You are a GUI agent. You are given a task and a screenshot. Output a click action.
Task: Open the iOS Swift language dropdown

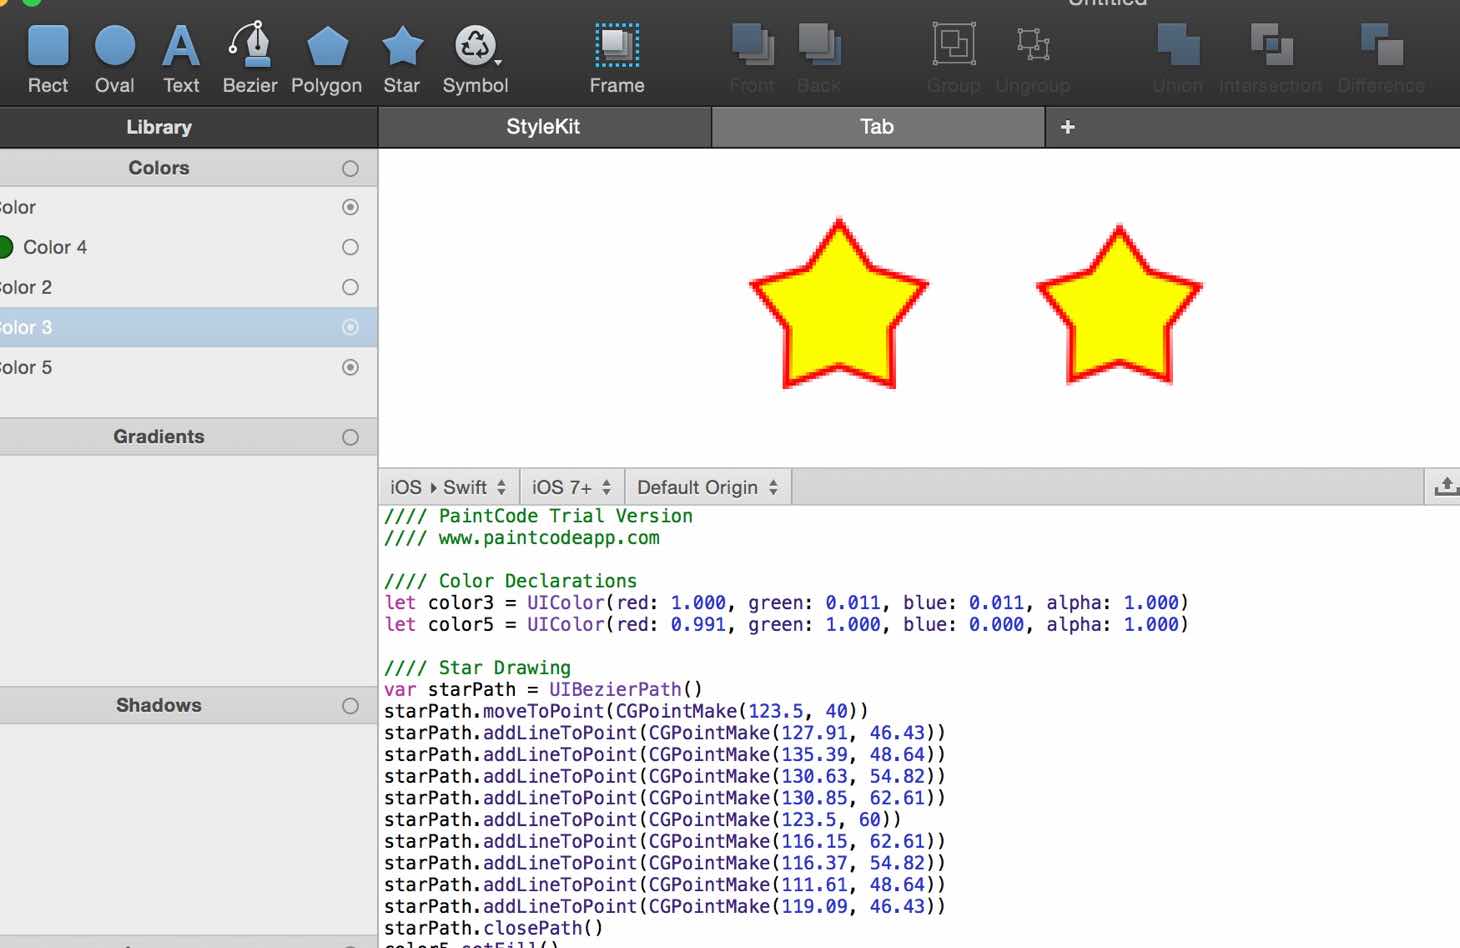click(449, 487)
